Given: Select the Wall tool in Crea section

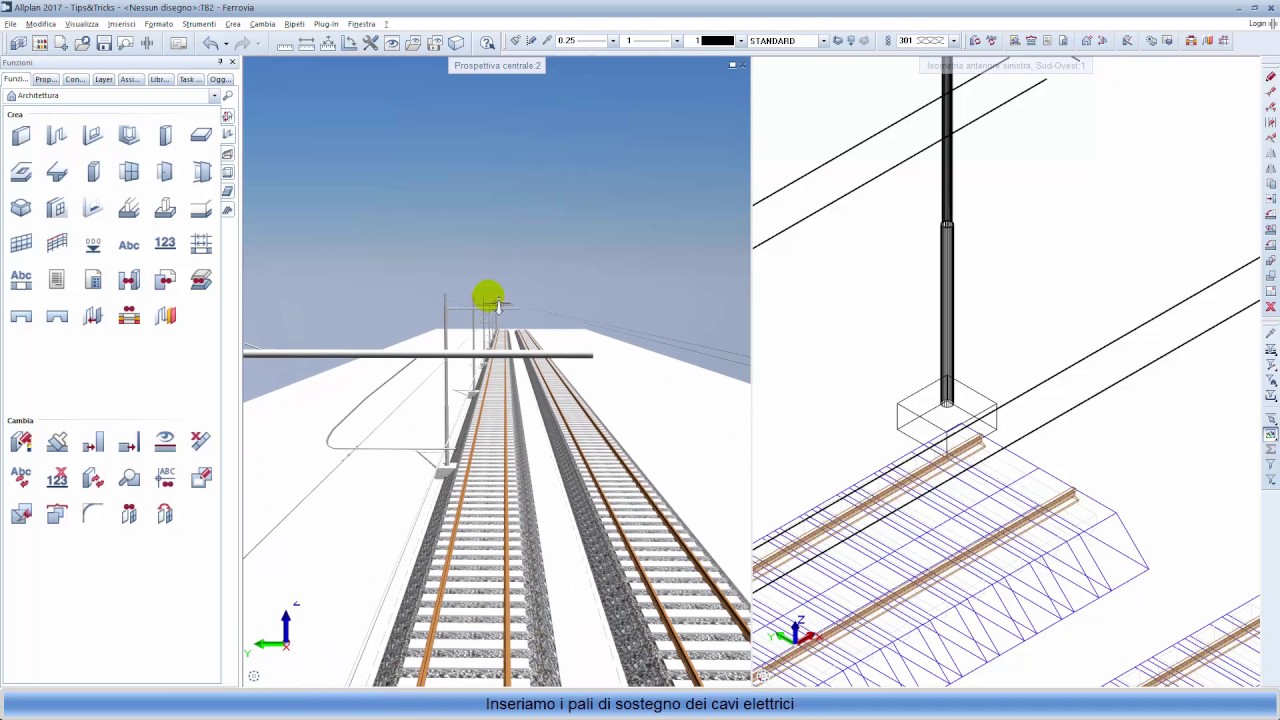Looking at the screenshot, I should (x=21, y=136).
